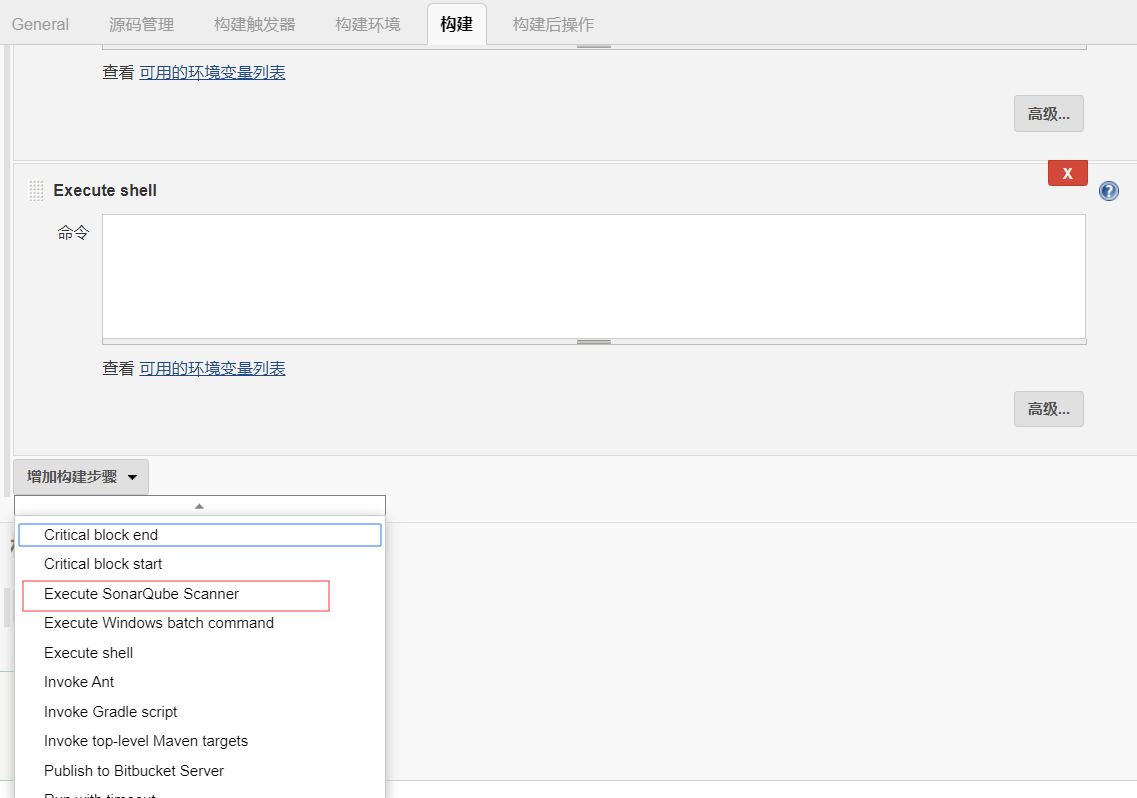Image resolution: width=1137 pixels, height=798 pixels.
Task: Click inside the 命令 command text area
Action: 593,277
